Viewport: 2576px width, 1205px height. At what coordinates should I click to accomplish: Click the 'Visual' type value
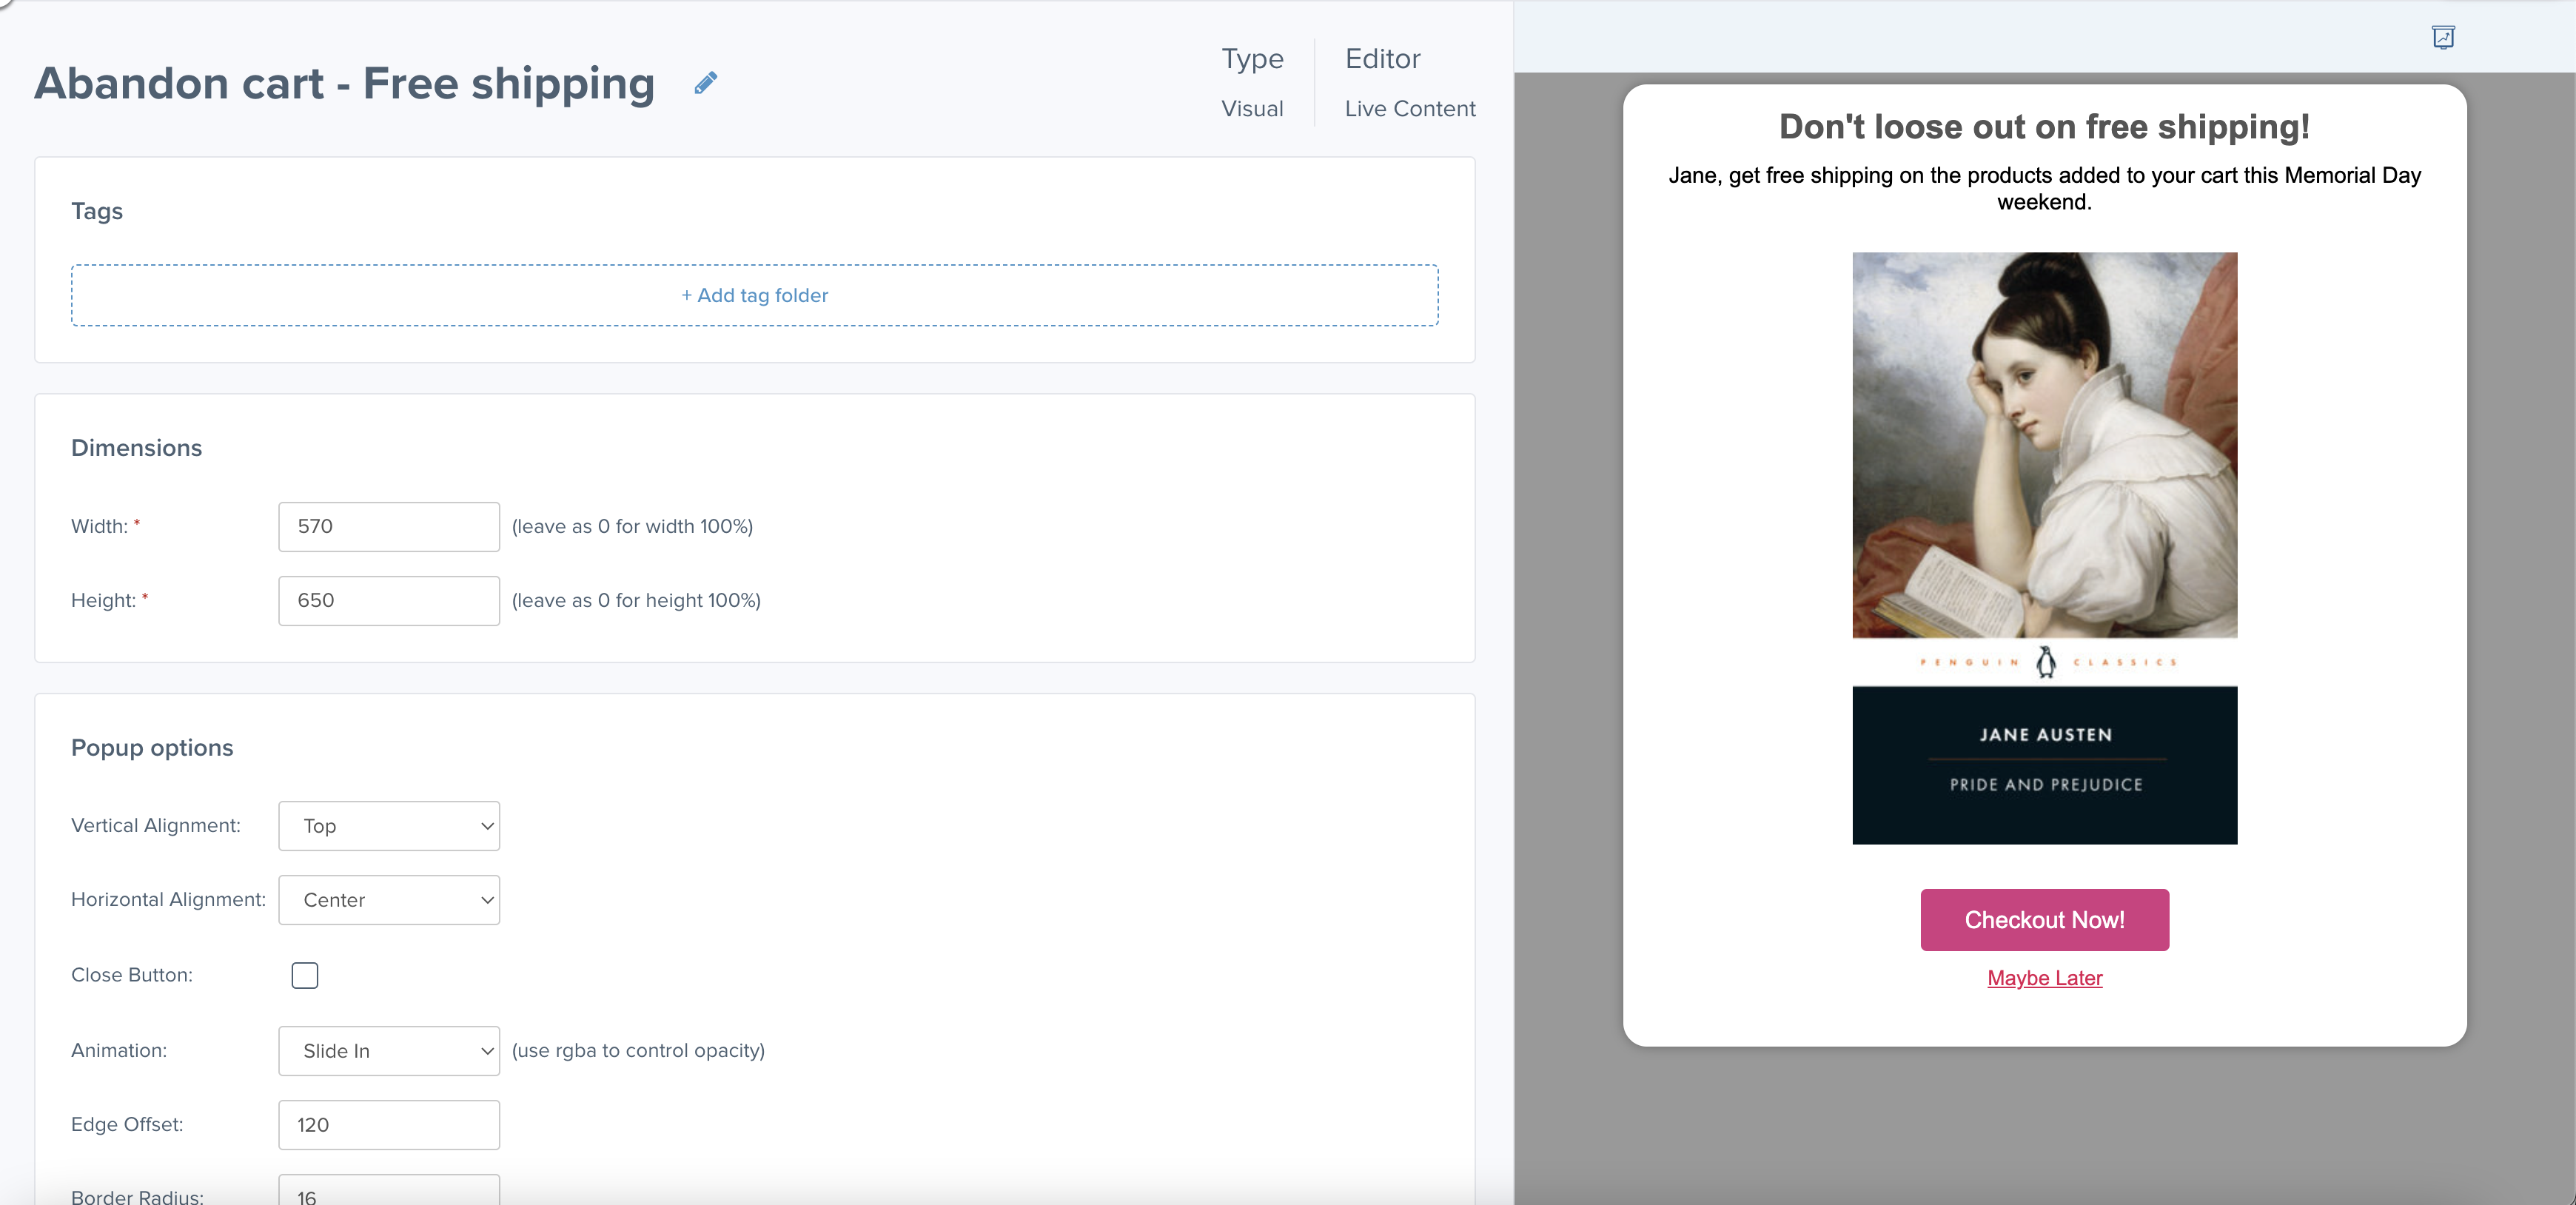[1252, 109]
